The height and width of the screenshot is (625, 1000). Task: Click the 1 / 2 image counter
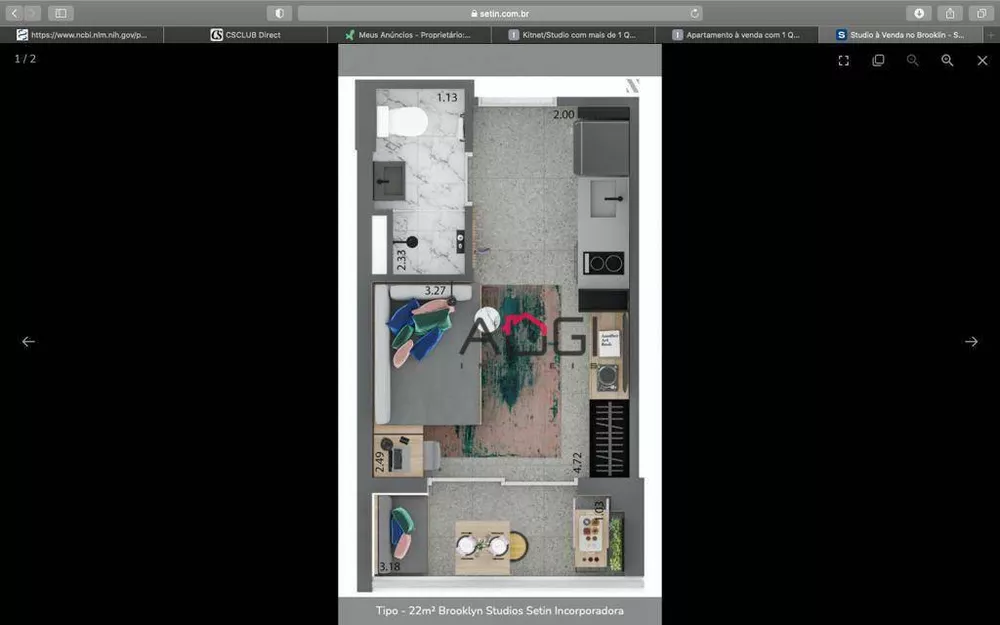(26, 59)
